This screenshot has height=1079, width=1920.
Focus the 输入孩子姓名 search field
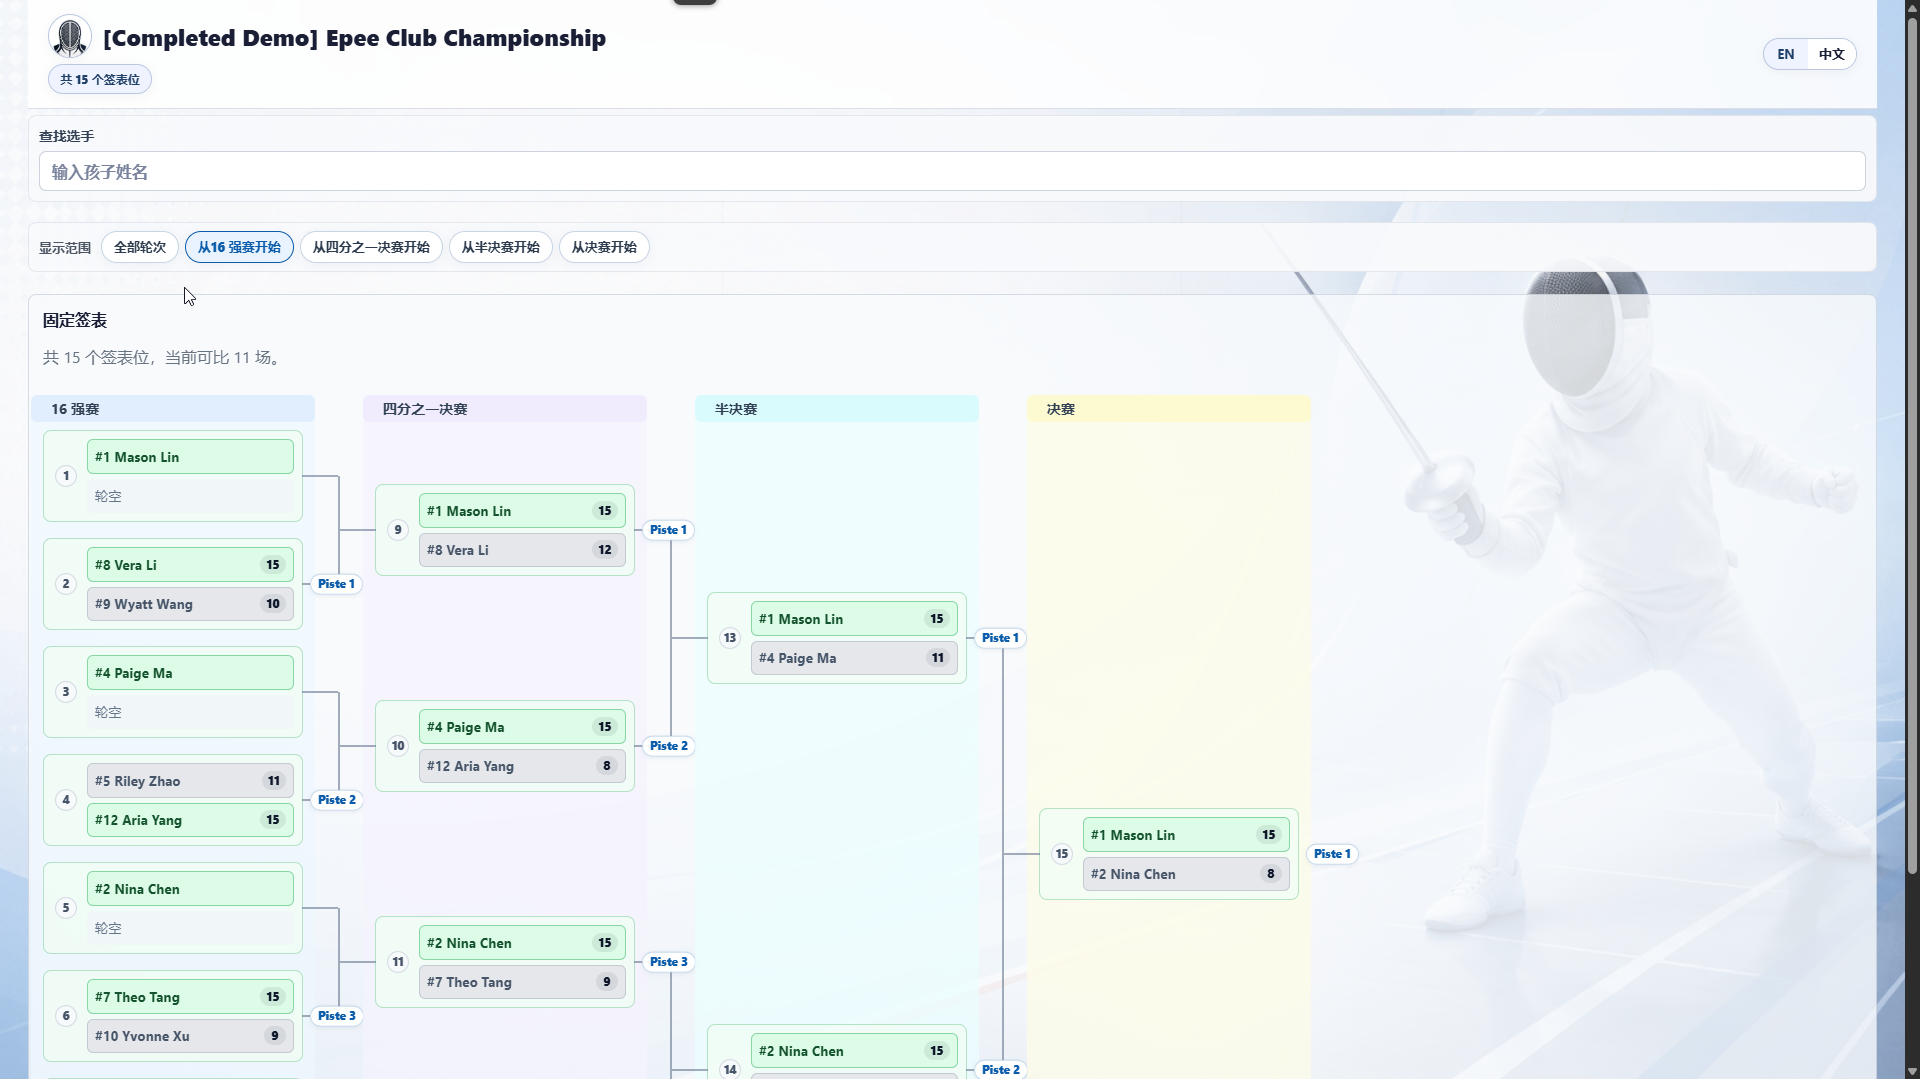coord(952,171)
